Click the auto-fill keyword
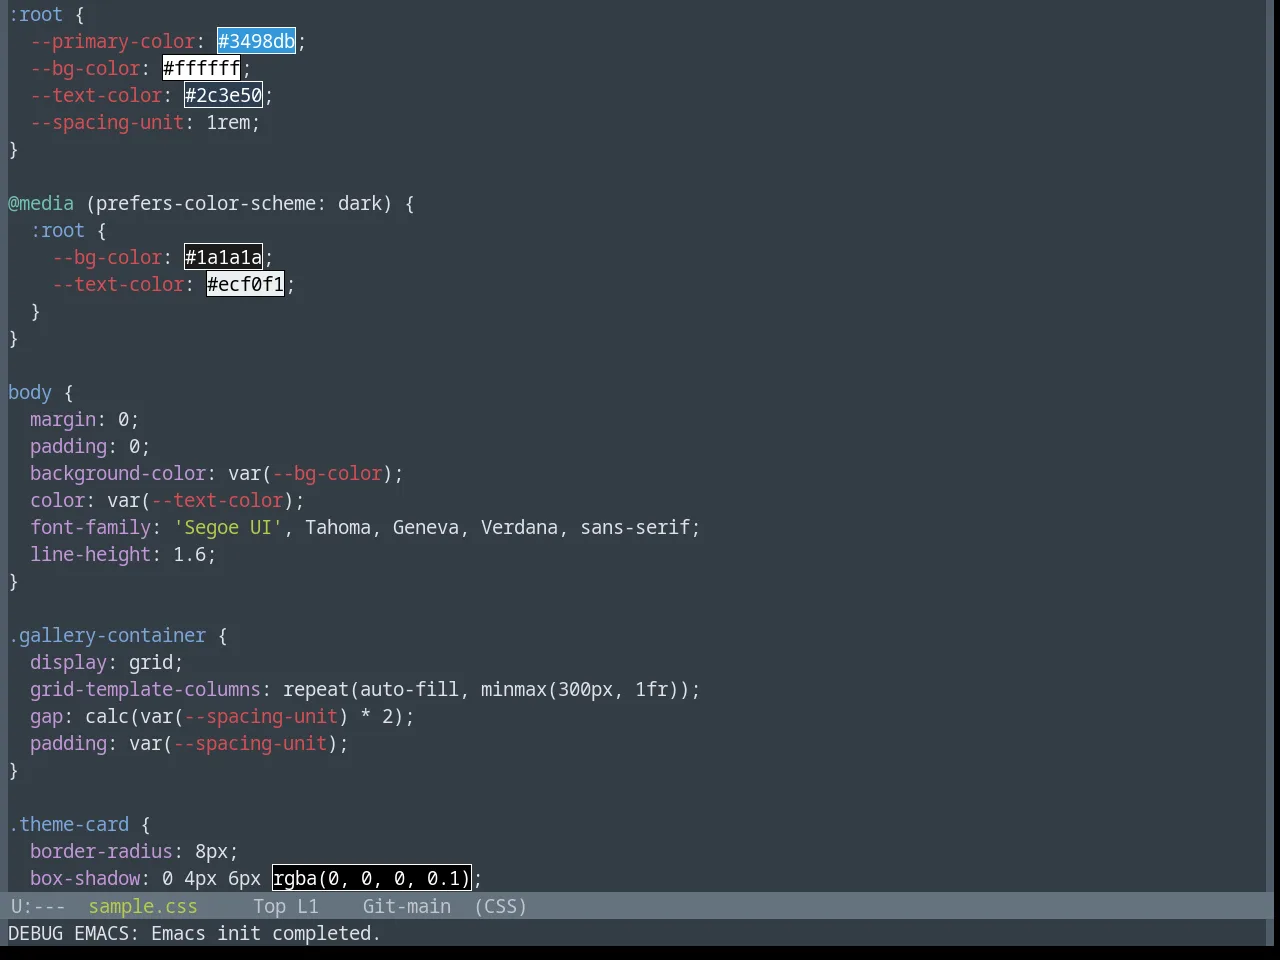This screenshot has width=1280, height=960. coord(409,689)
